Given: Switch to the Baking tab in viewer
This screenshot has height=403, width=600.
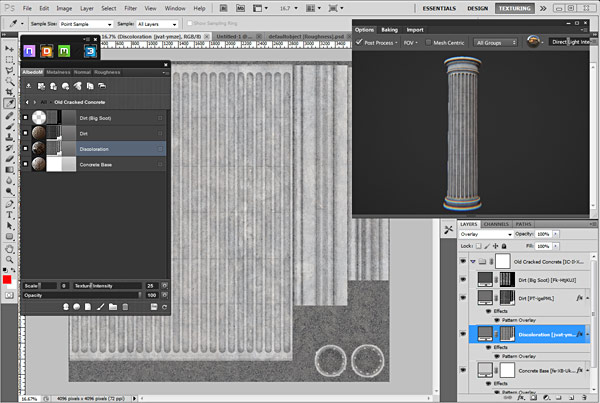Looking at the screenshot, I should [390, 30].
